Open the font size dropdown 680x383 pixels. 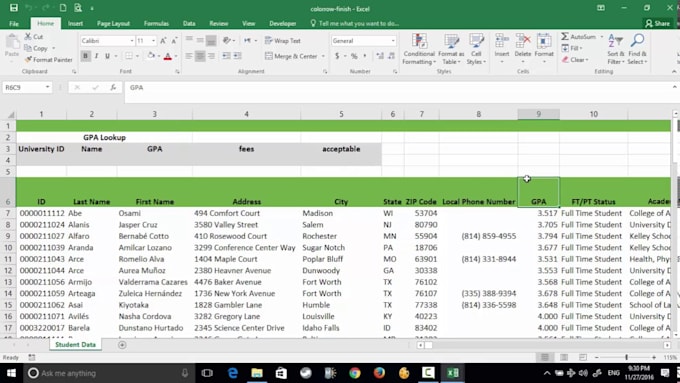pos(154,41)
